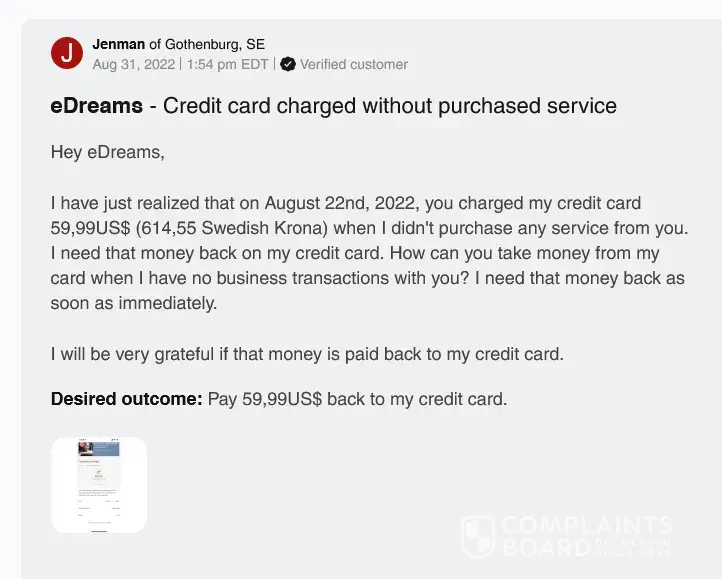This screenshot has height=579, width=722.
Task: Select the 'Verified customer' label
Action: (353, 64)
